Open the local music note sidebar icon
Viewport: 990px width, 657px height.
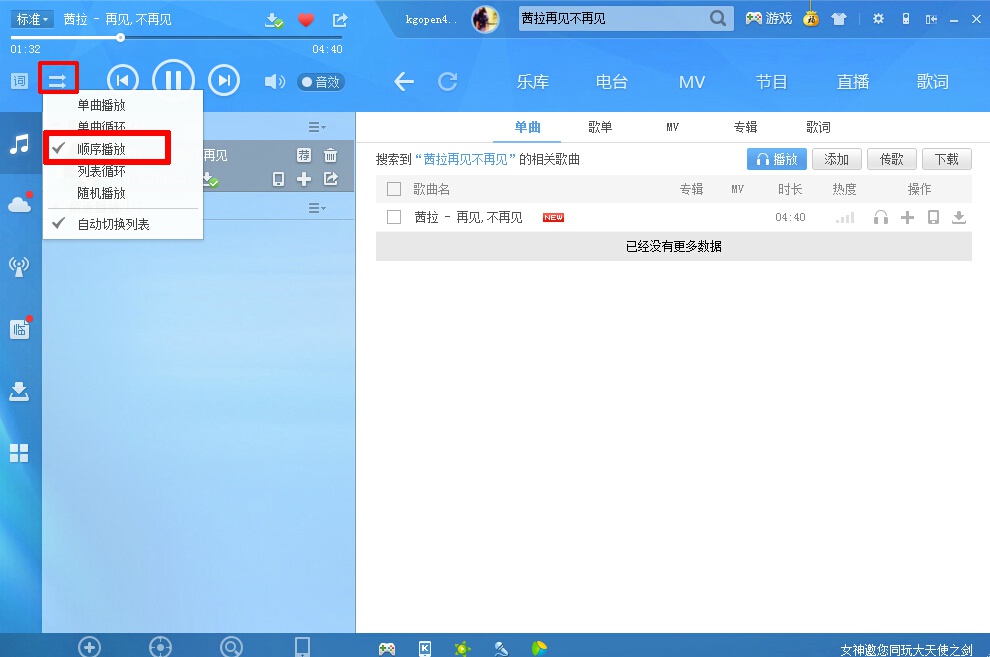[20, 144]
